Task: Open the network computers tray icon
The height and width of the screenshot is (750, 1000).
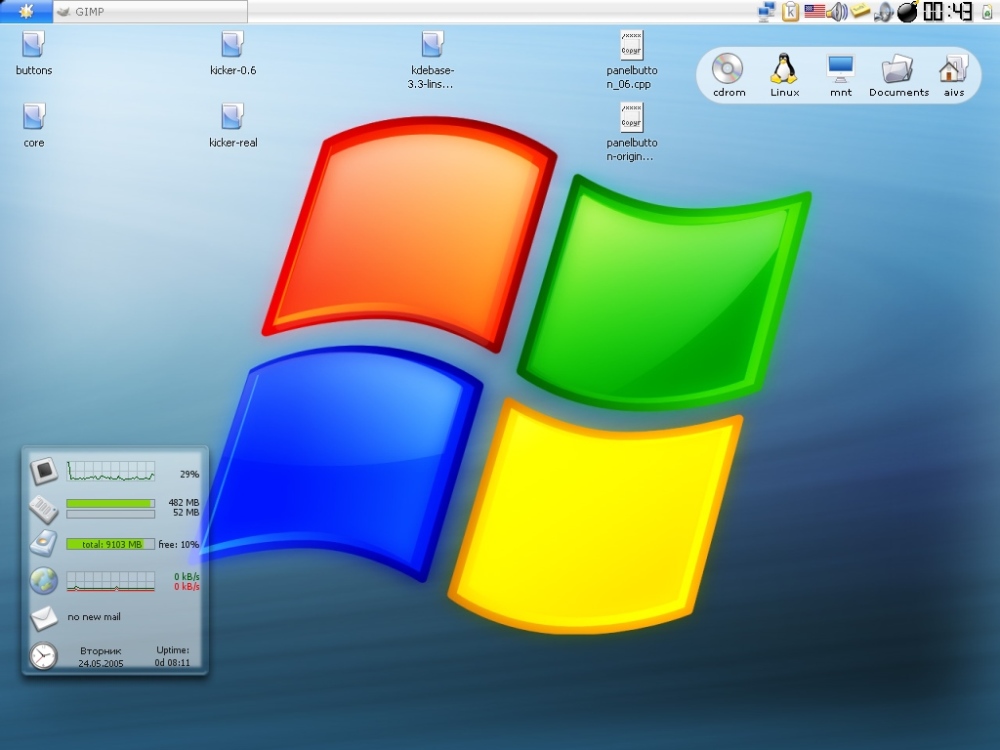Action: click(x=767, y=11)
